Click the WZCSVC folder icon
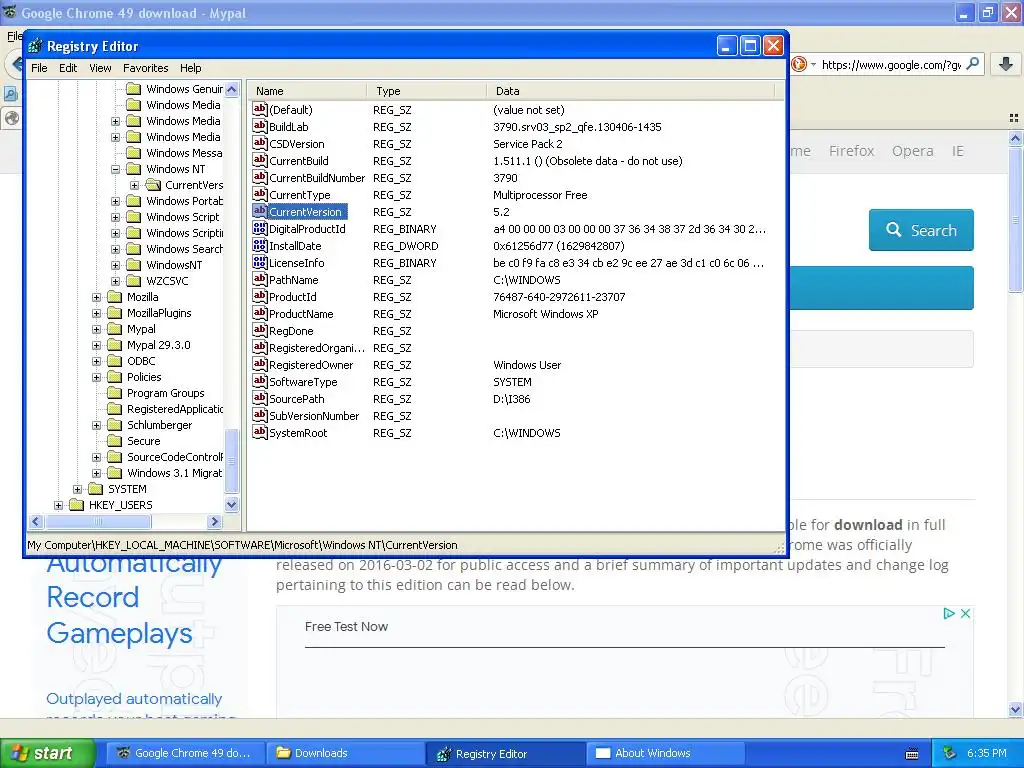 [x=134, y=281]
